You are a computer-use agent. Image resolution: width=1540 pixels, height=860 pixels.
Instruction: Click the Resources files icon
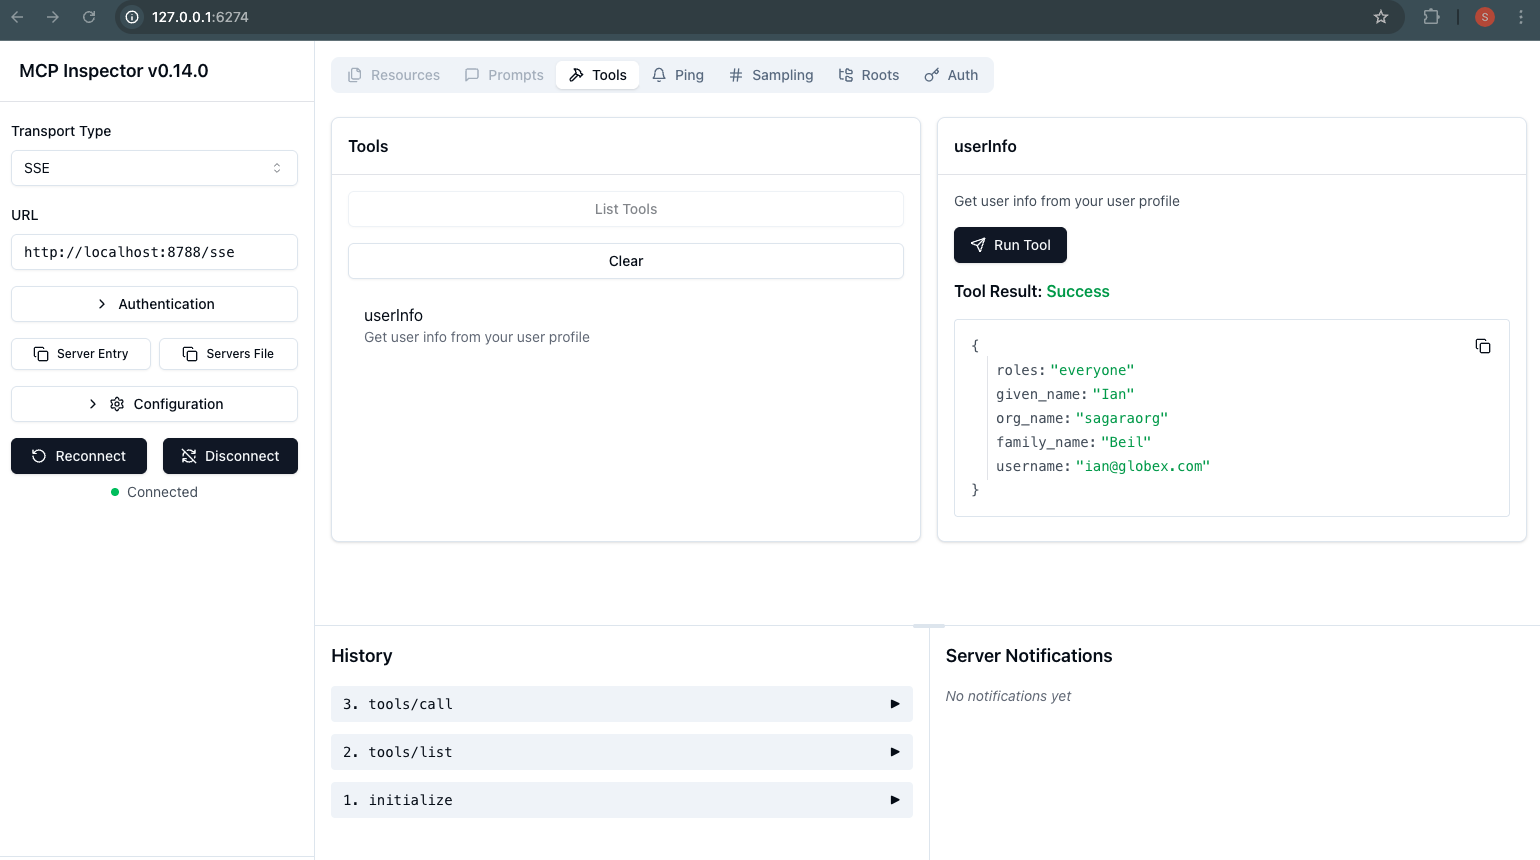click(354, 75)
